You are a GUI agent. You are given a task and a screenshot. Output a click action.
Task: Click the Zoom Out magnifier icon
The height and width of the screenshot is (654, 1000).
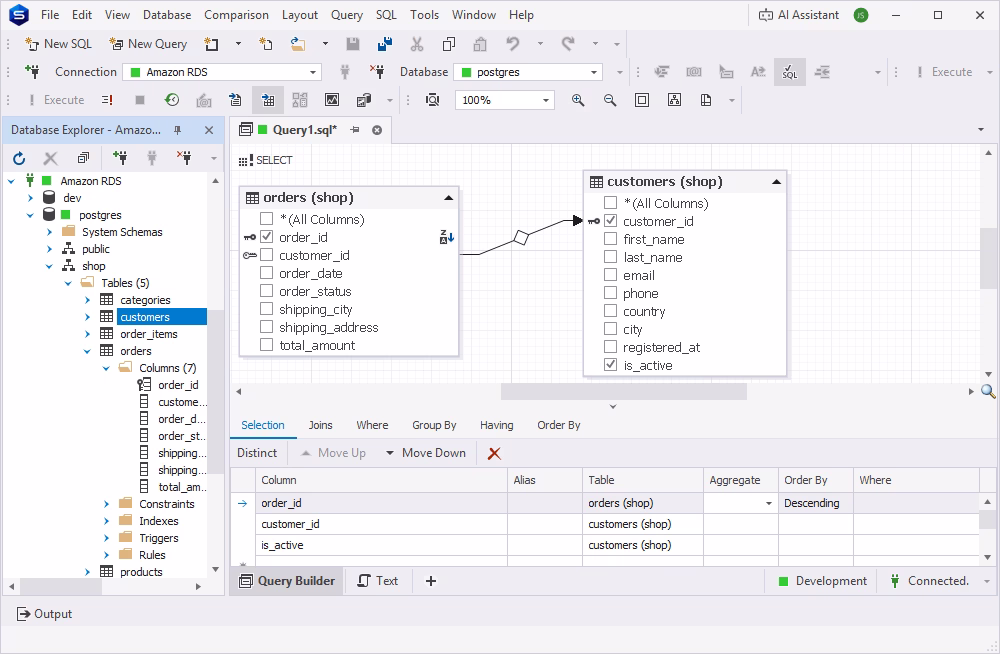[610, 100]
